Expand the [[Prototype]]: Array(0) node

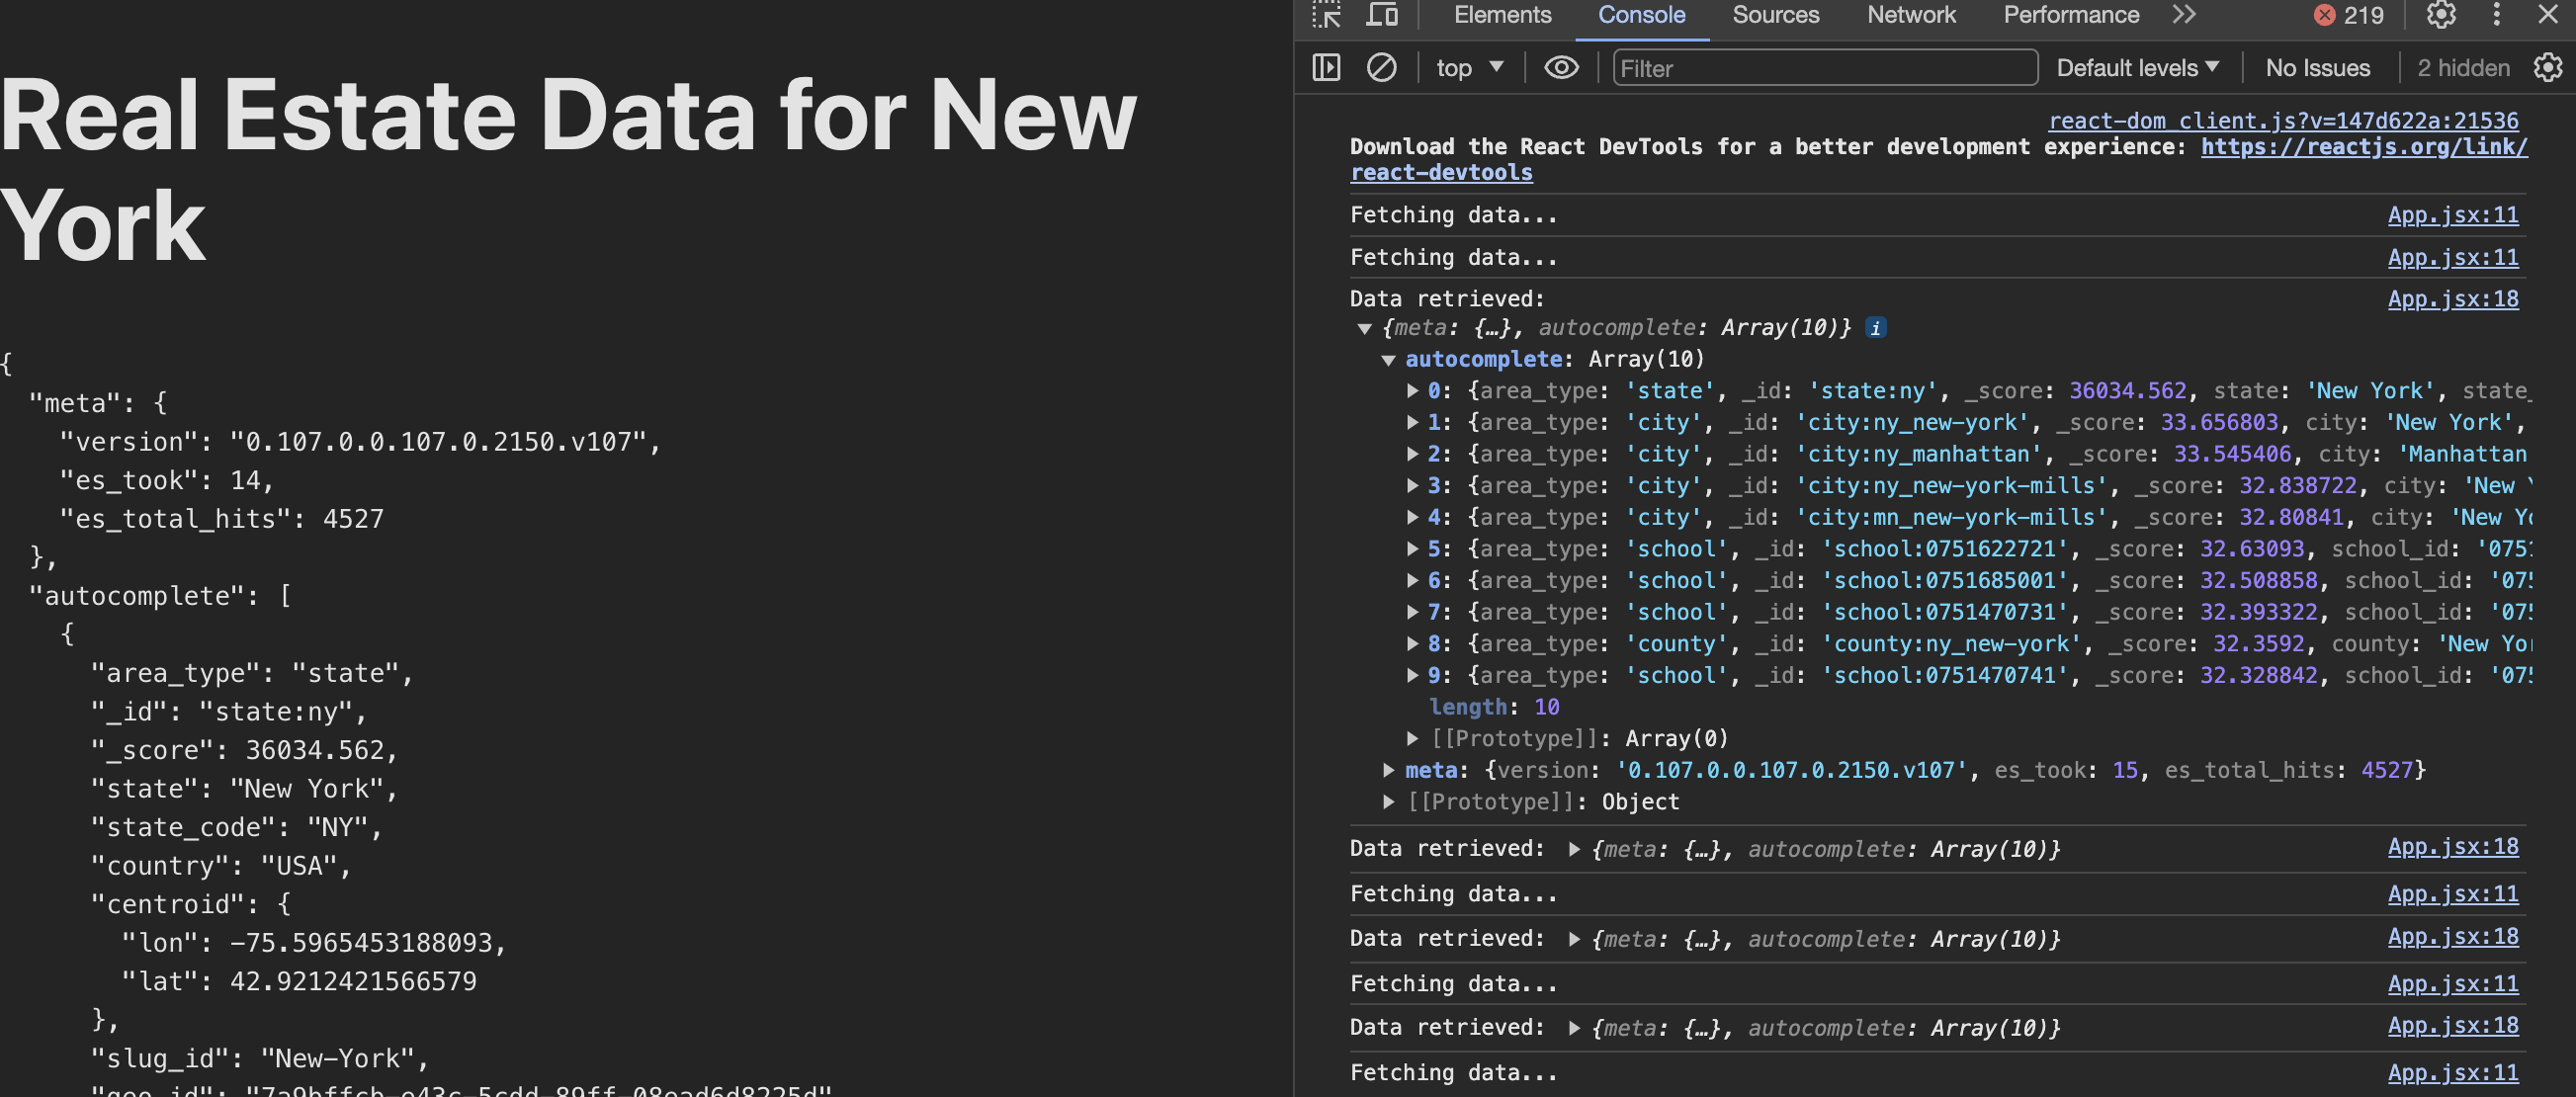point(1412,739)
